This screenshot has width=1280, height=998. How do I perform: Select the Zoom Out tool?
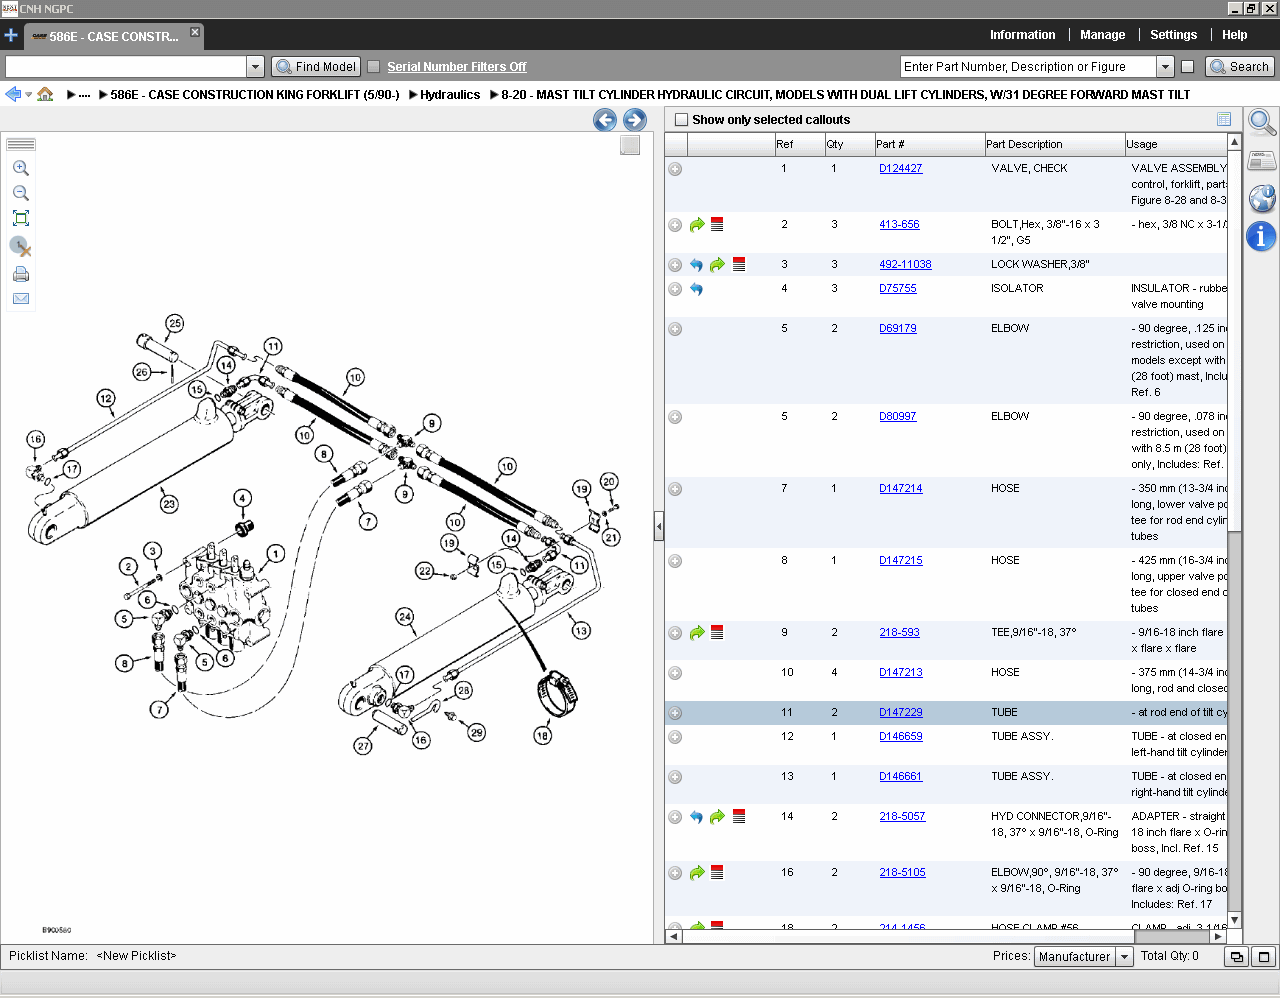point(20,193)
